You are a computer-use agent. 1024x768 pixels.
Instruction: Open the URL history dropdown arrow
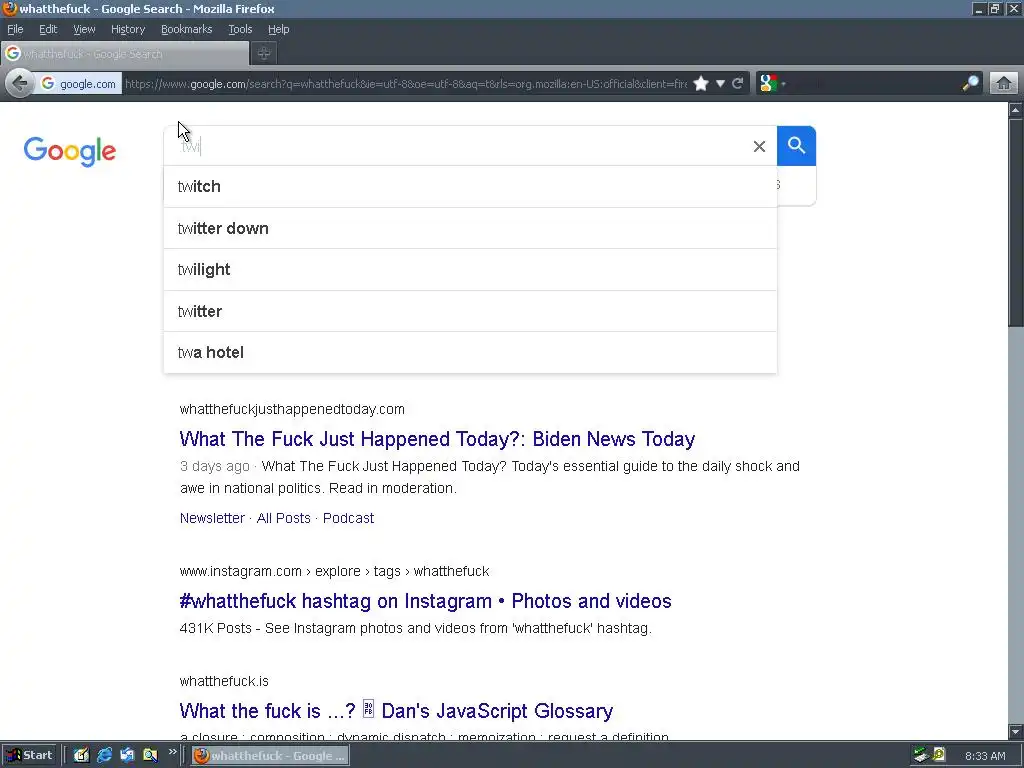[720, 84]
